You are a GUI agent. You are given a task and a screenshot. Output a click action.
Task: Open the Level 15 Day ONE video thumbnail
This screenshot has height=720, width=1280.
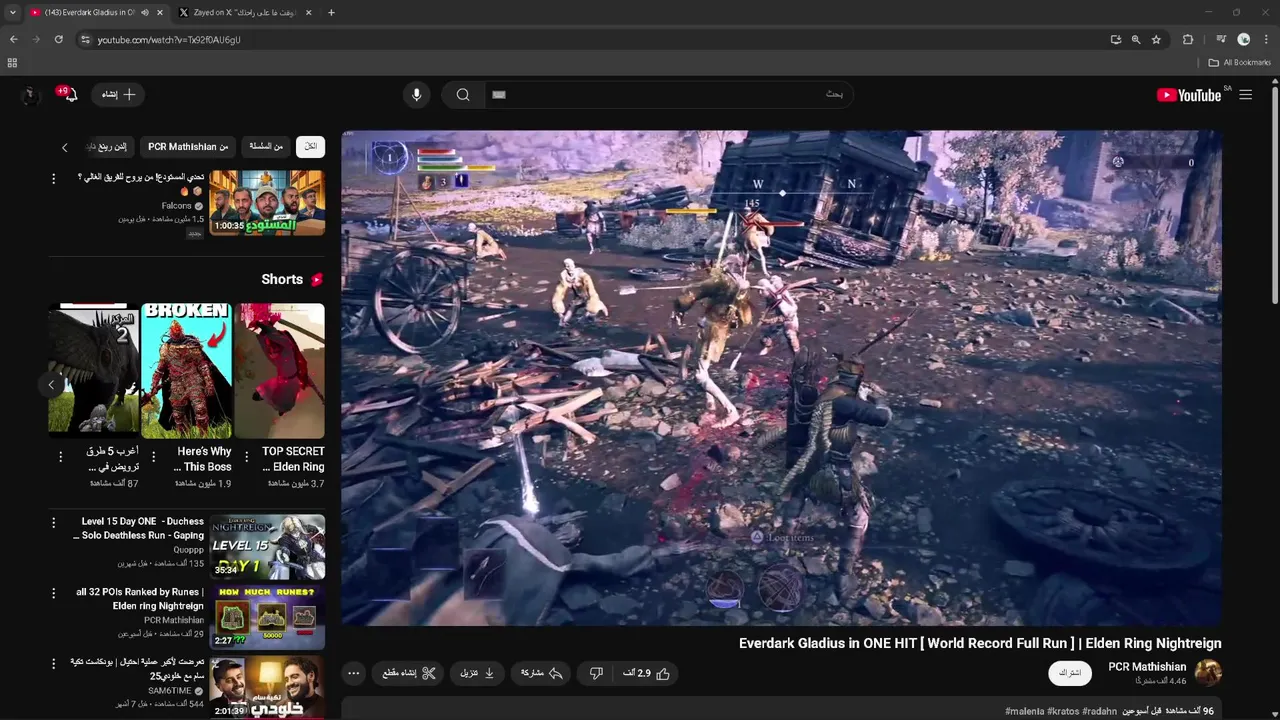[267, 547]
